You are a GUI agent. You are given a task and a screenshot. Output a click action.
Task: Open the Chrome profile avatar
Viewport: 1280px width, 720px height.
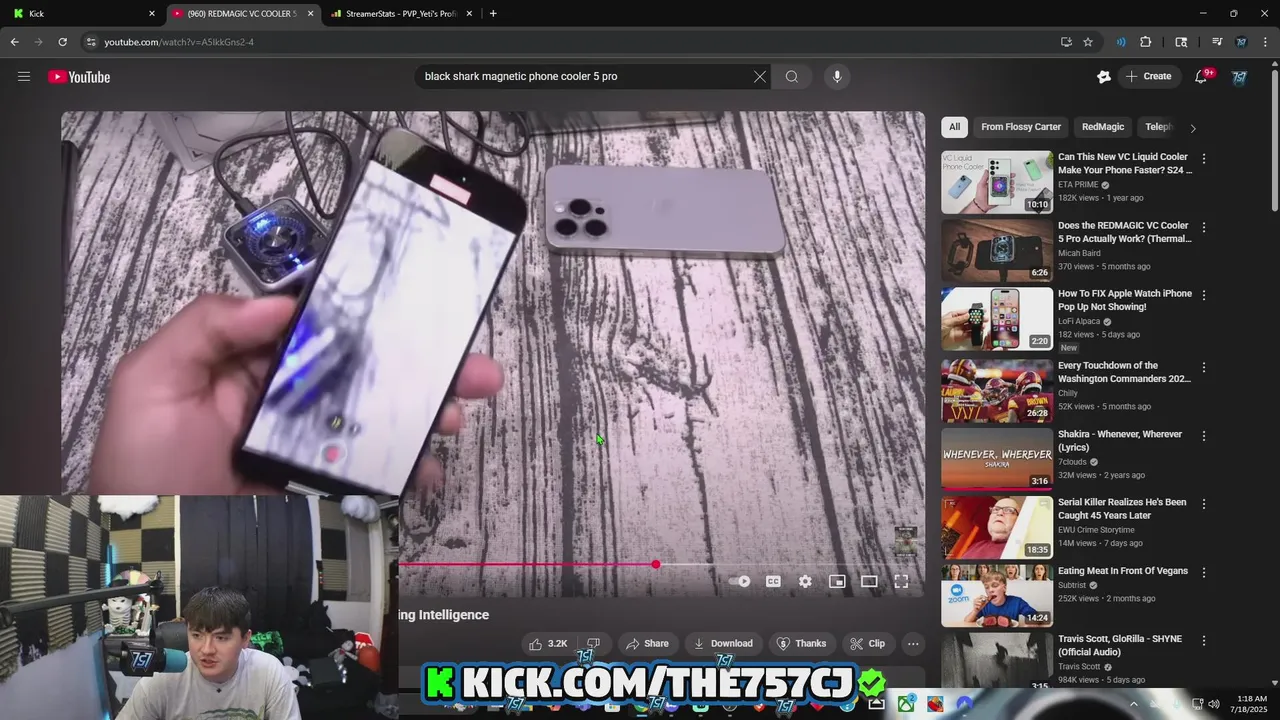pos(1241,42)
